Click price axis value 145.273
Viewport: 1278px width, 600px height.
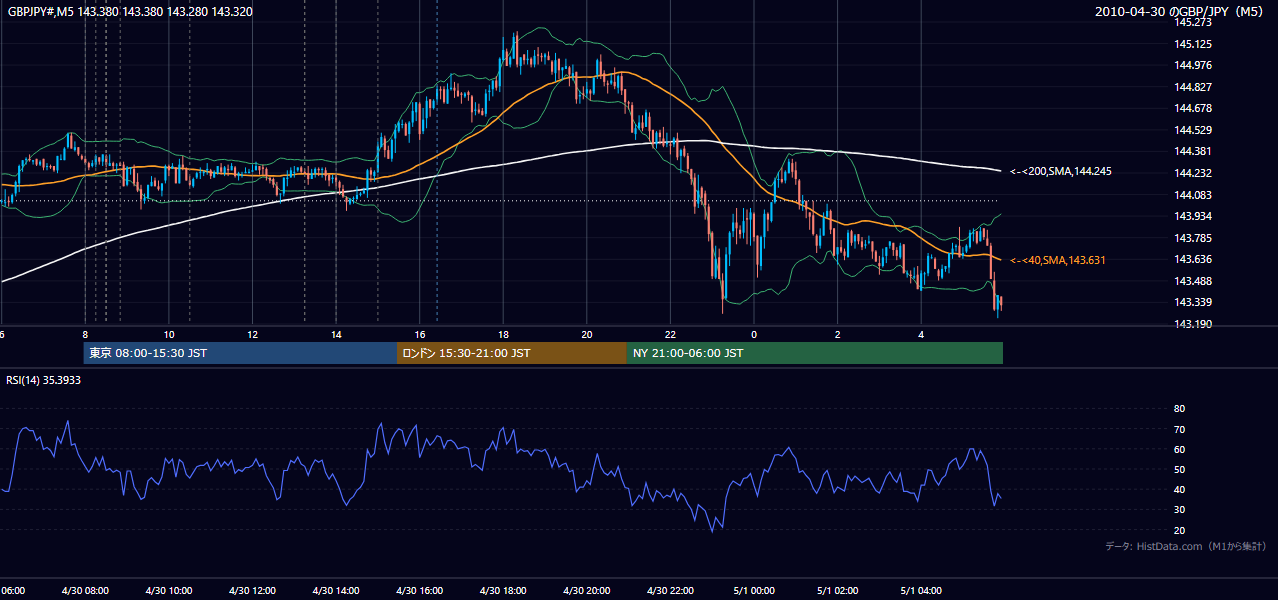click(x=1194, y=22)
